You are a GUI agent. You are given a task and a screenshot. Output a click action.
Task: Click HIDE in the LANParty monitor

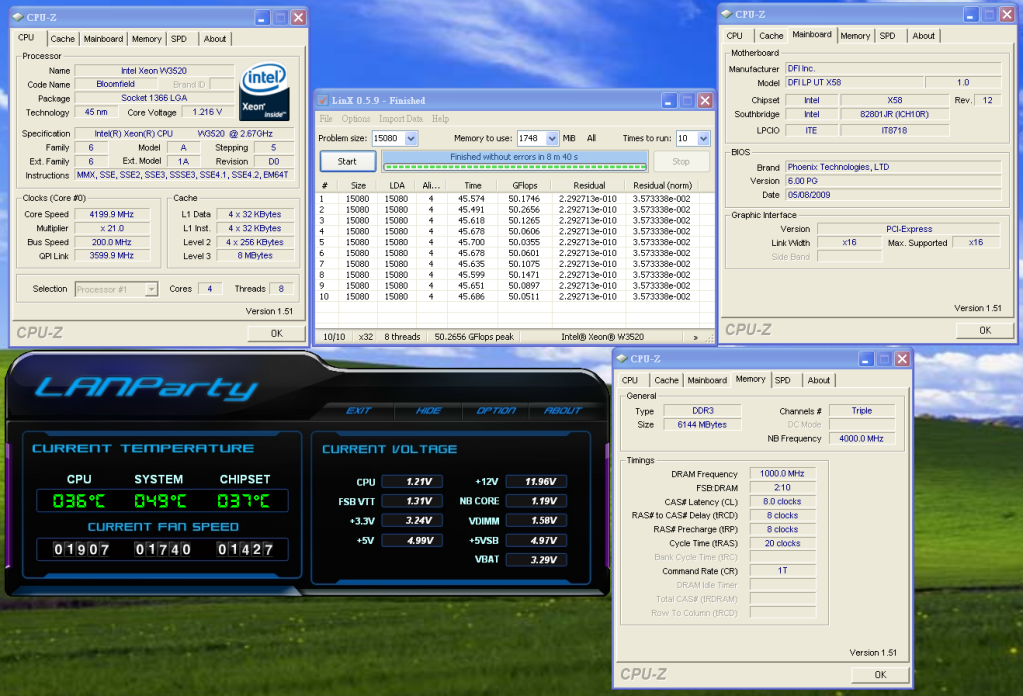coord(429,410)
